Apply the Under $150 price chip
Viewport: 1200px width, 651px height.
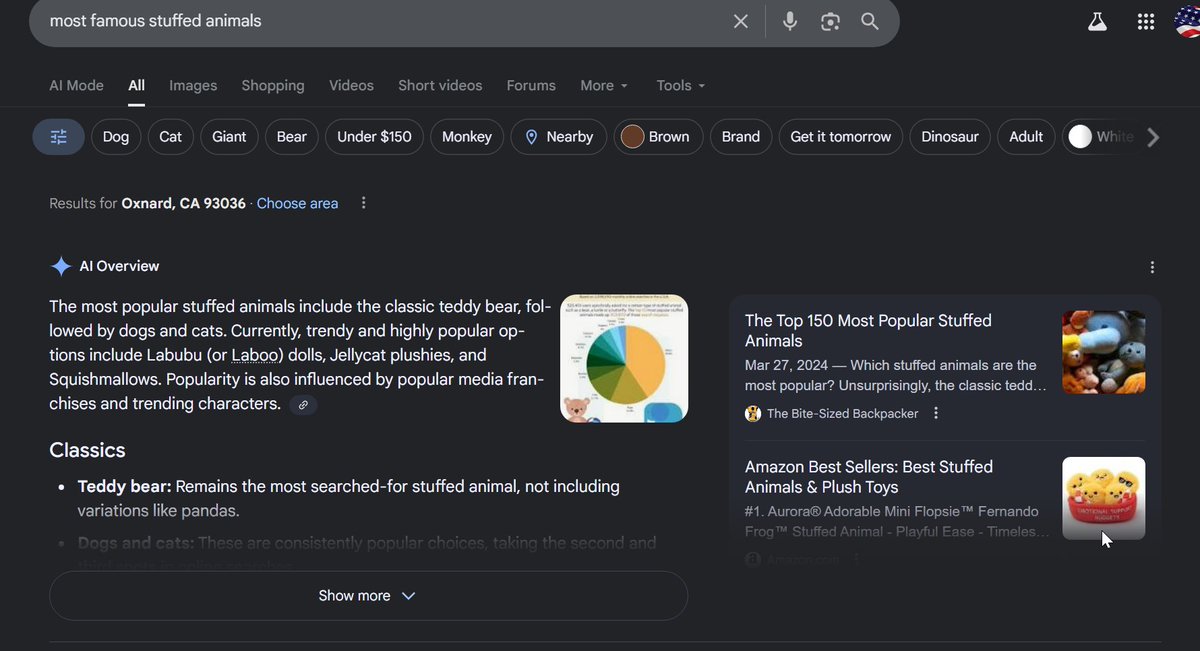(x=374, y=137)
